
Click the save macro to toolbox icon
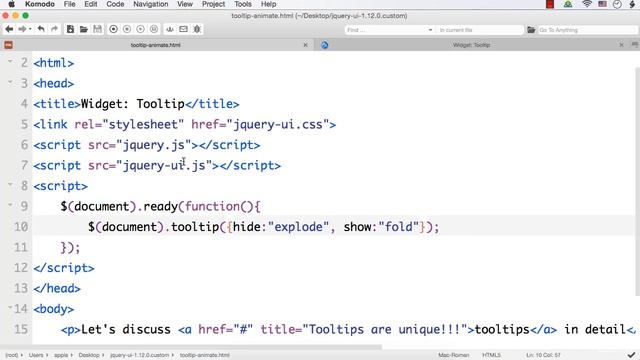[154, 29]
